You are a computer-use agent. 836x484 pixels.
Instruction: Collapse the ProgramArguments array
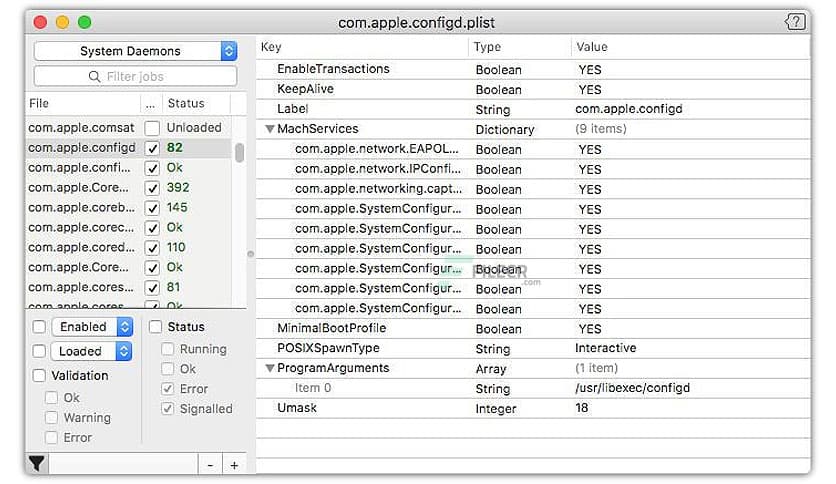[270, 368]
